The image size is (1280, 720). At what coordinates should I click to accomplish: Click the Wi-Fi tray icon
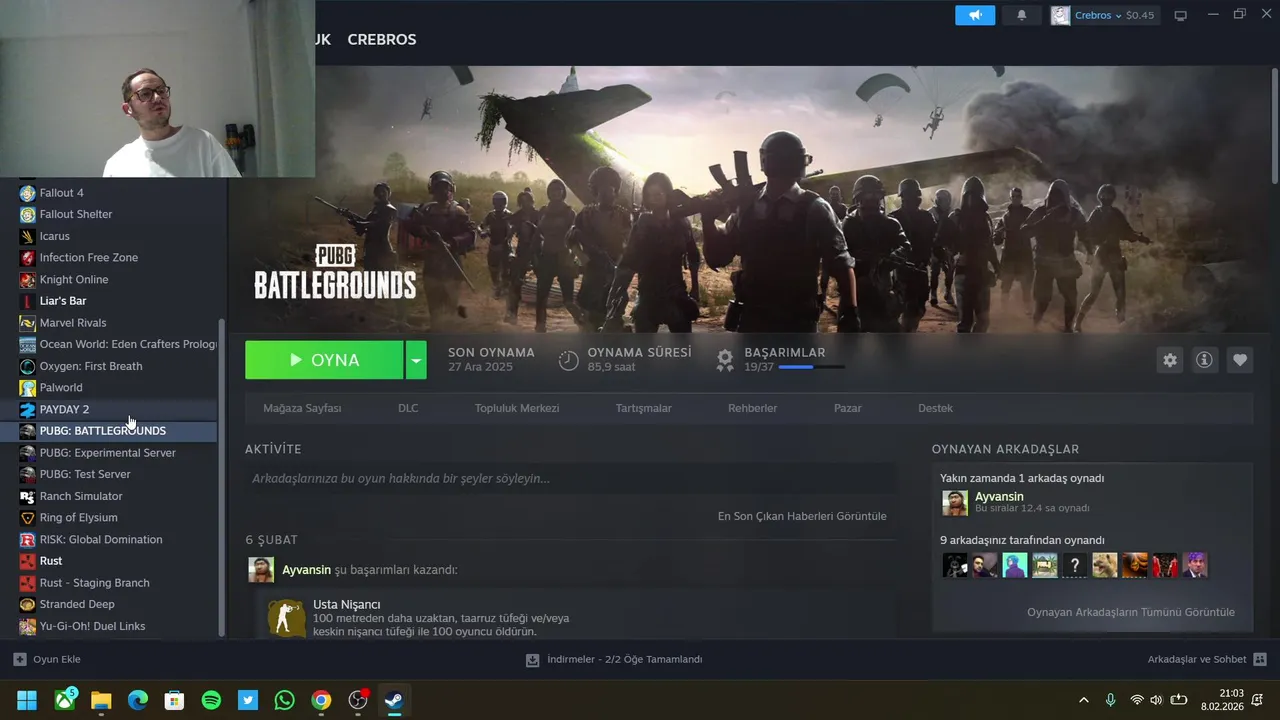[1137, 700]
